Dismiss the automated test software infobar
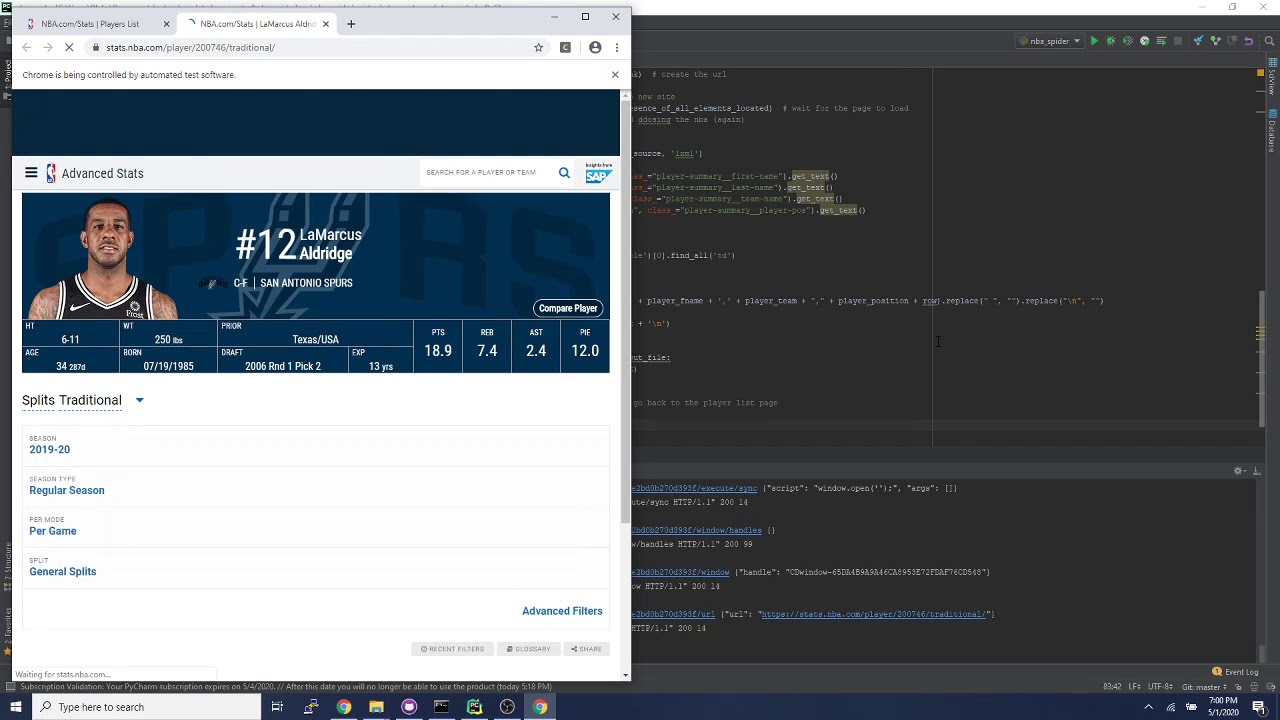1280x720 pixels. tap(615, 75)
